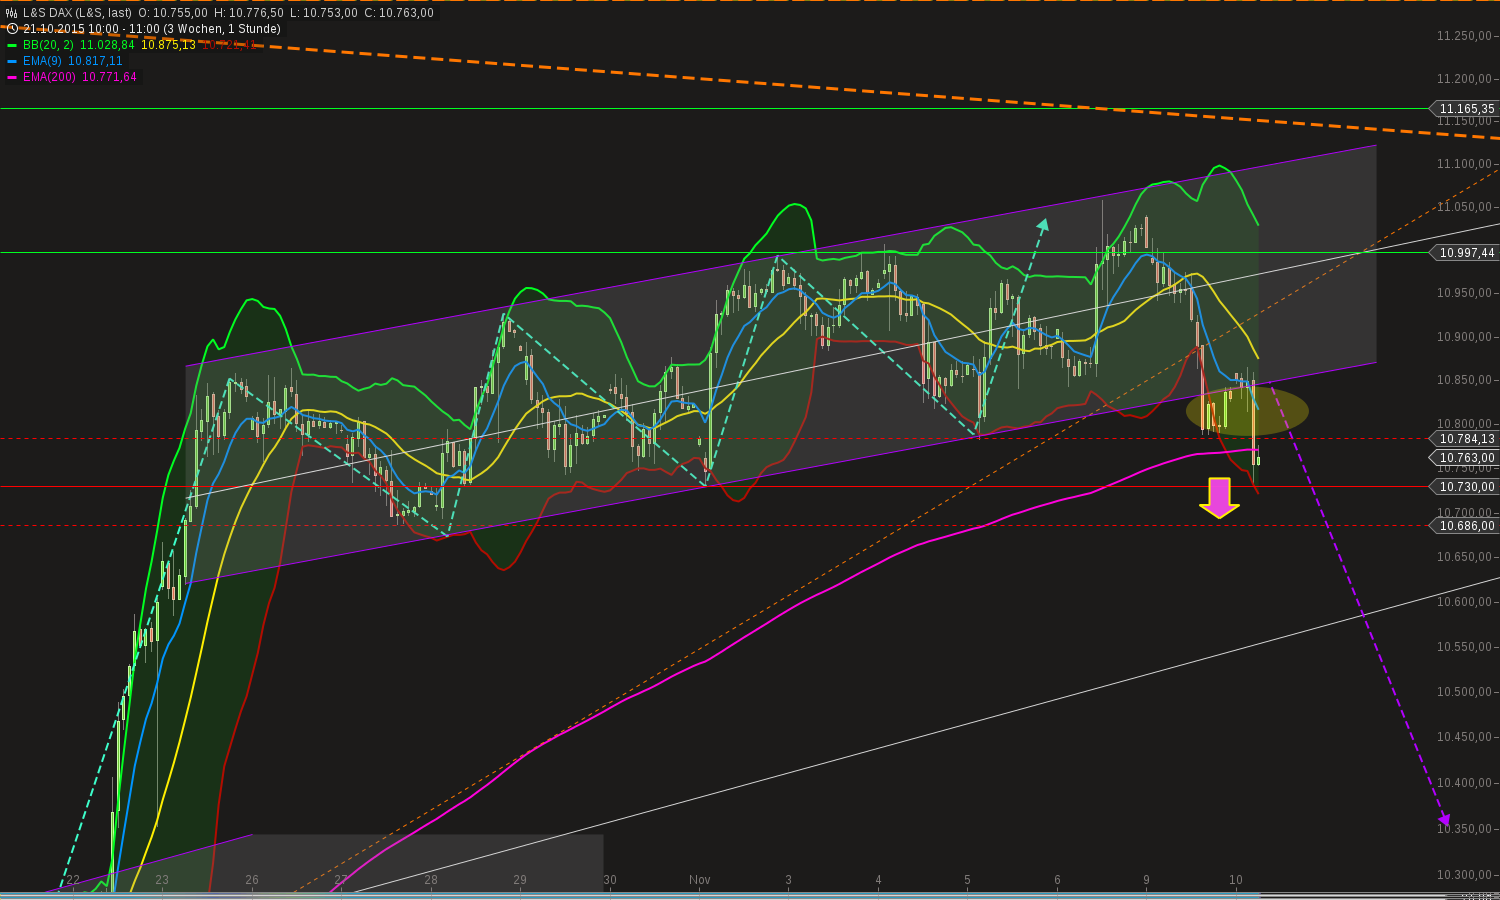Click the upper Bollinger value 11.028,84

coord(107,45)
